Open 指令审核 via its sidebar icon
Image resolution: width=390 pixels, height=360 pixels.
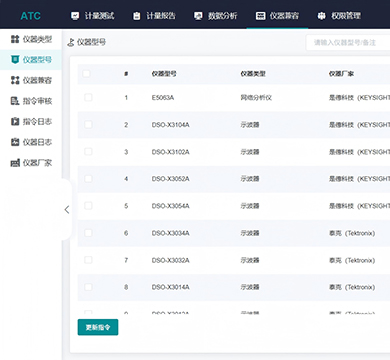pyautogui.click(x=15, y=101)
